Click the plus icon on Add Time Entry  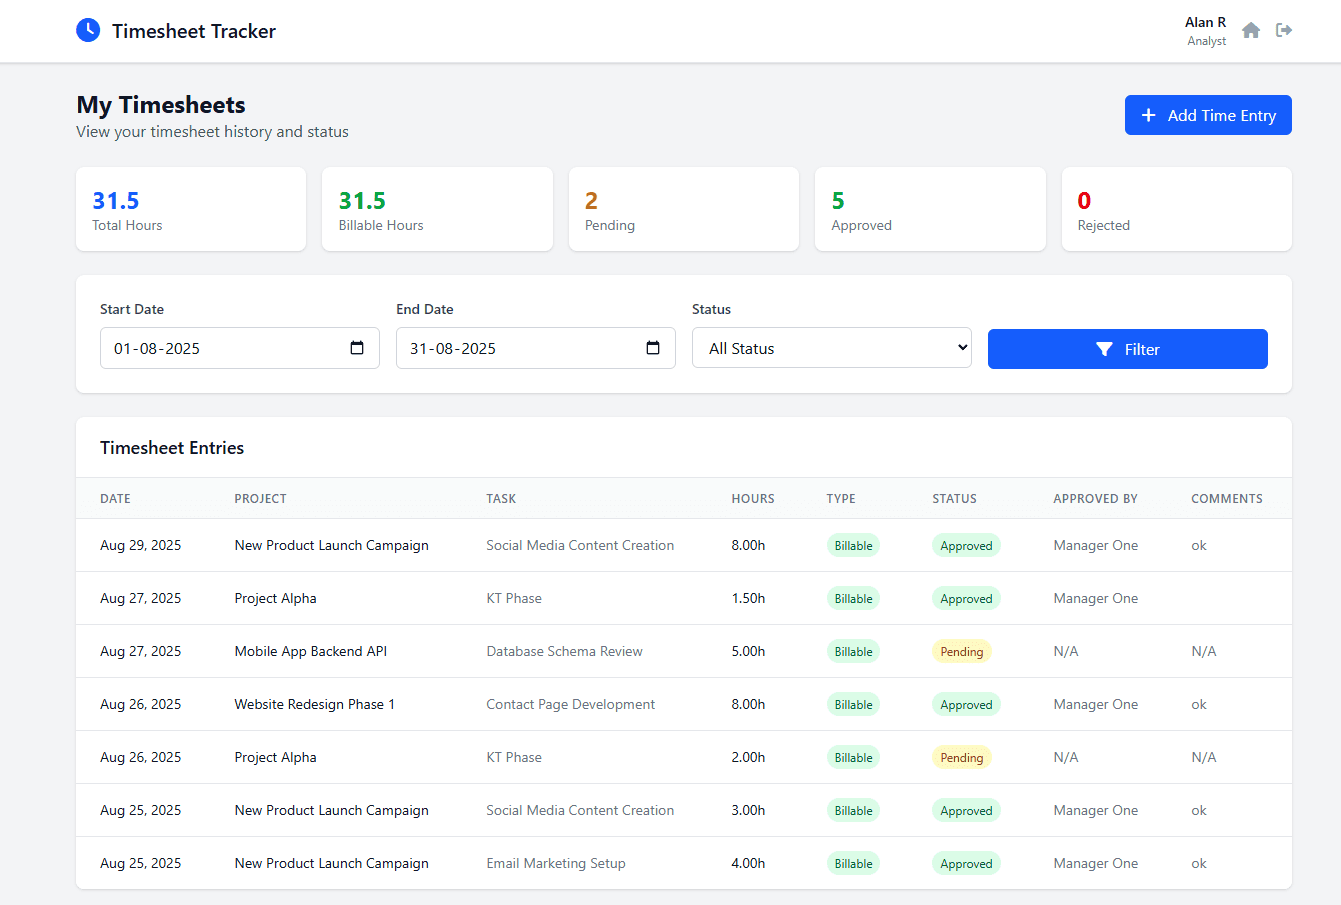(1147, 115)
